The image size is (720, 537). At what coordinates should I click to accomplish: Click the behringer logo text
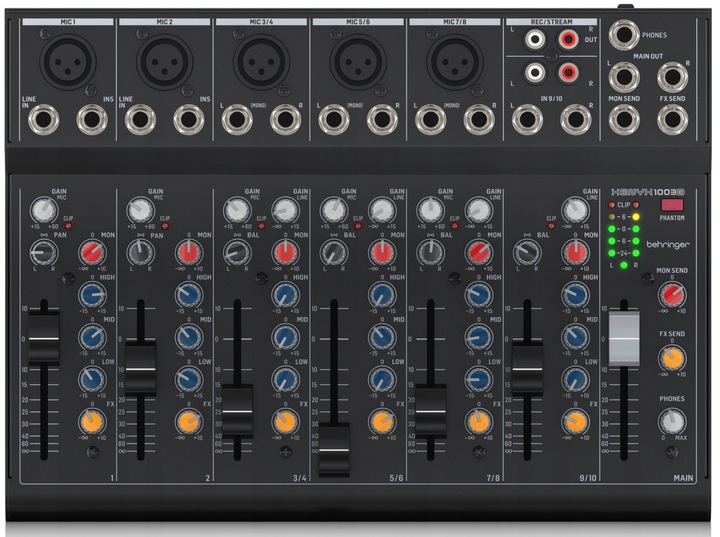coord(669,245)
